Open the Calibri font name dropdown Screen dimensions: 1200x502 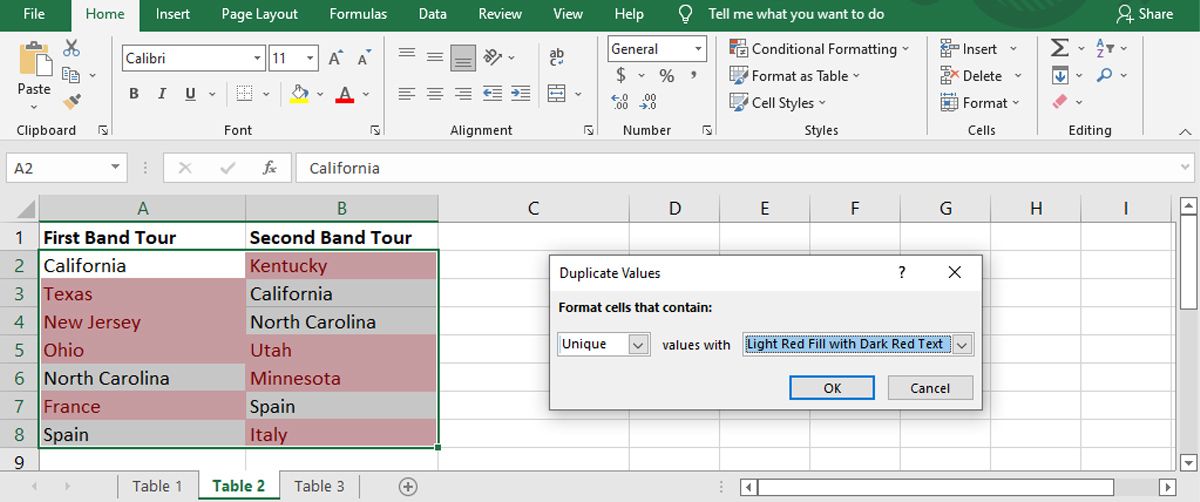[258, 58]
